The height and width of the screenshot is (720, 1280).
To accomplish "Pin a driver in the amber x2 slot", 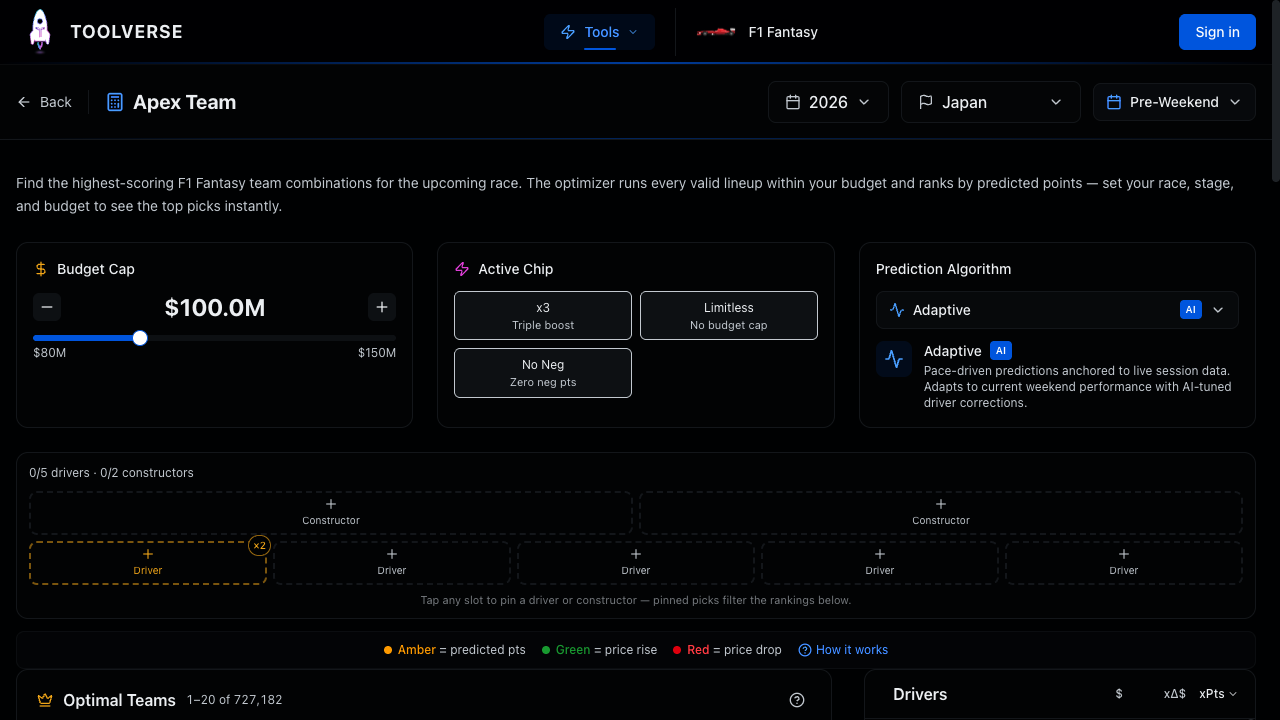I will tap(148, 562).
